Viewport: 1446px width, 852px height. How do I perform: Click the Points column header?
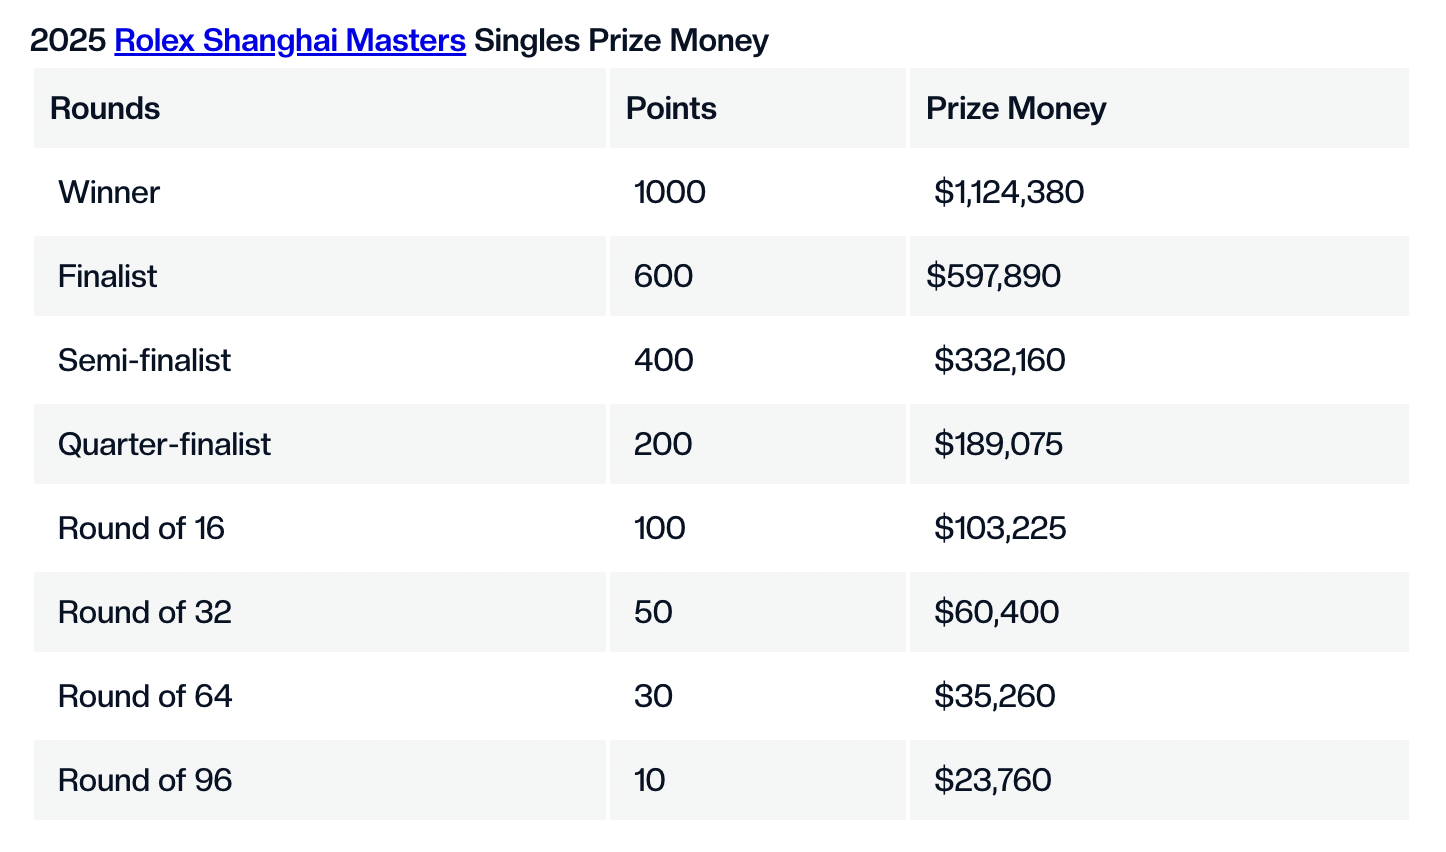[671, 109]
